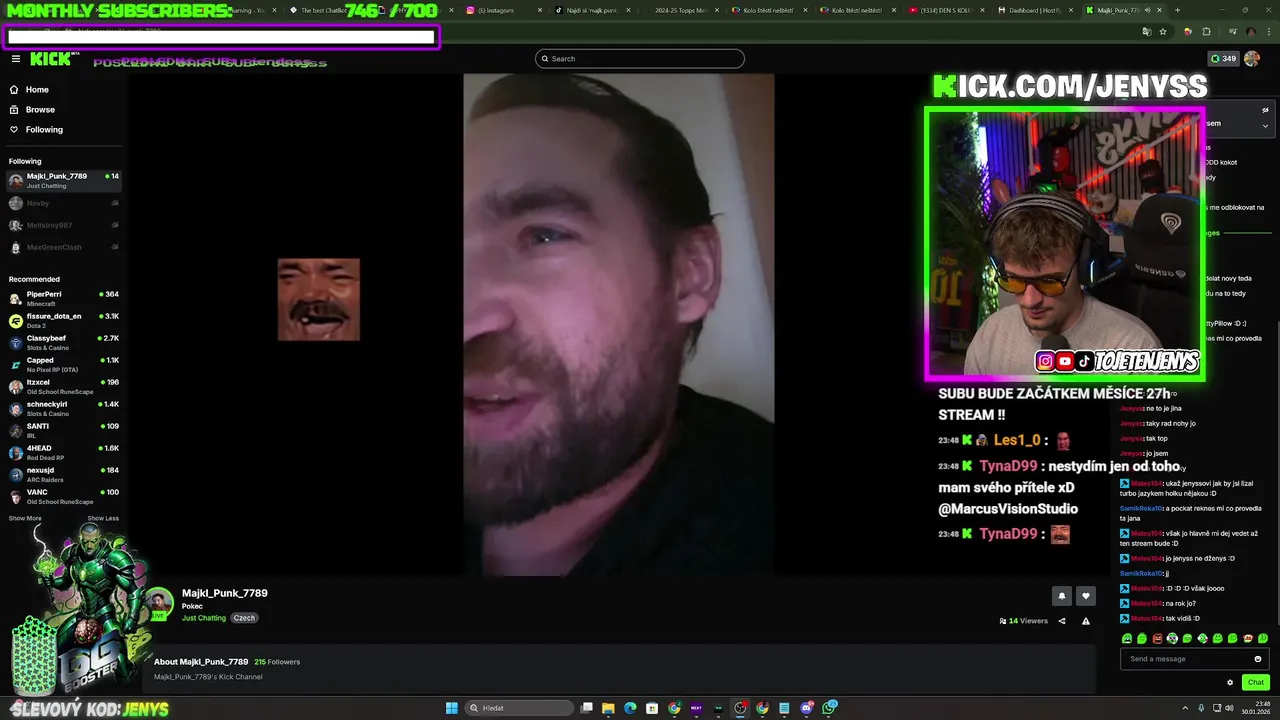Expand list with Show More
1280x720 pixels.
(x=25, y=518)
